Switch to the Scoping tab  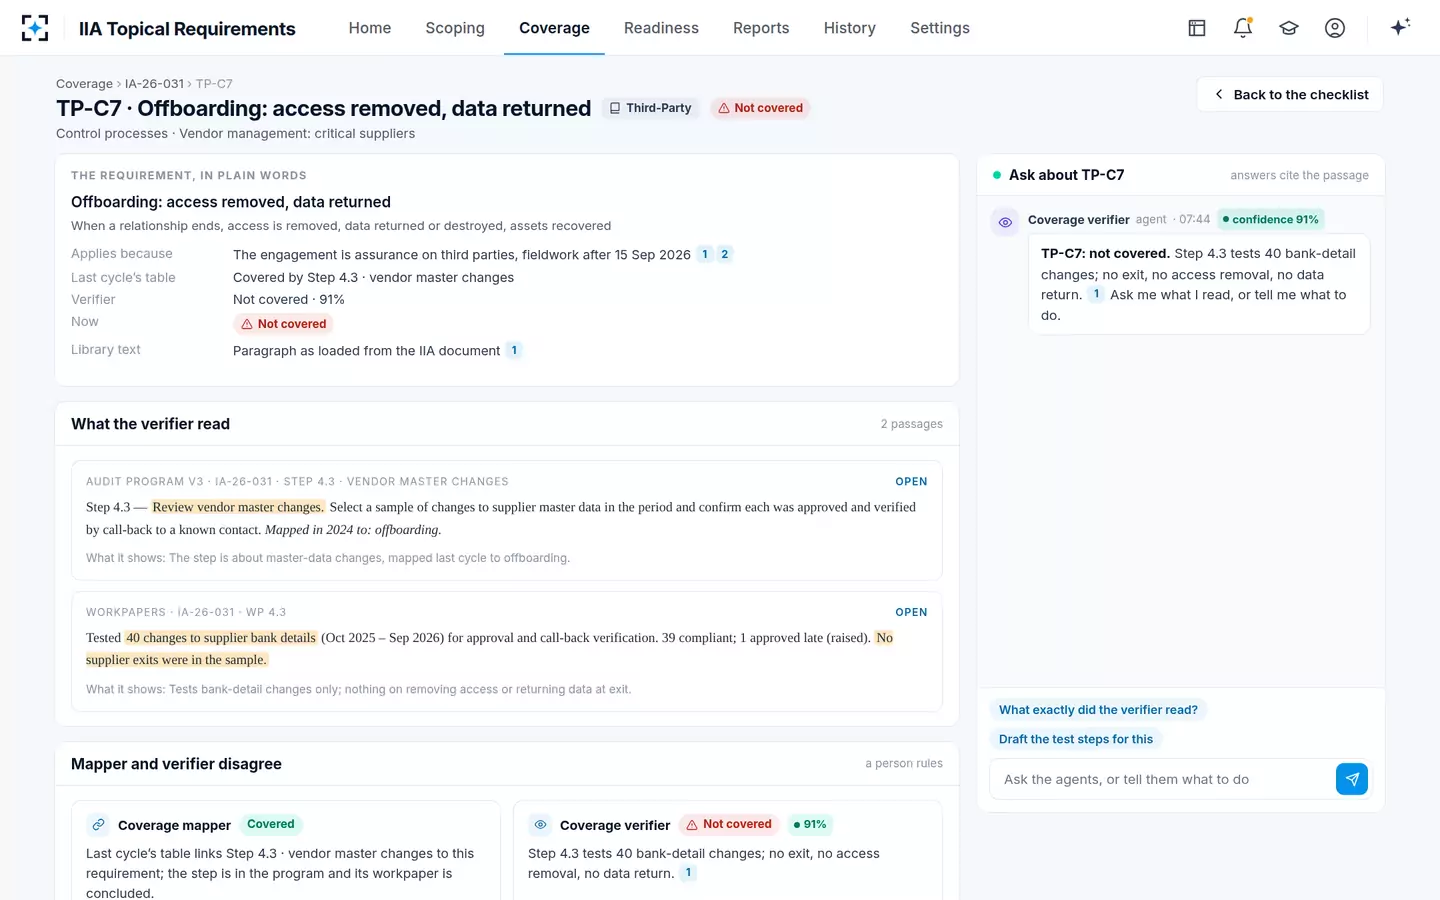(x=455, y=28)
